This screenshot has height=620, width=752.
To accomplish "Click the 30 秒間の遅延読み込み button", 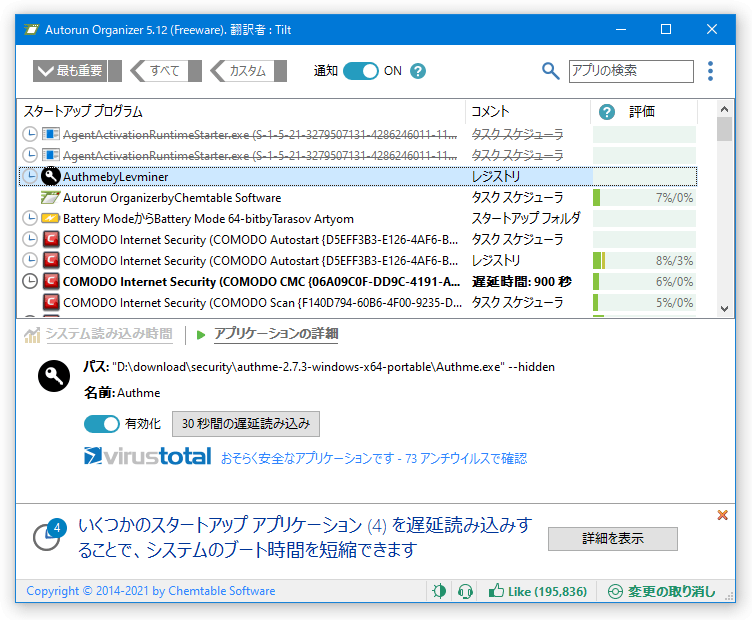I will coord(246,424).
